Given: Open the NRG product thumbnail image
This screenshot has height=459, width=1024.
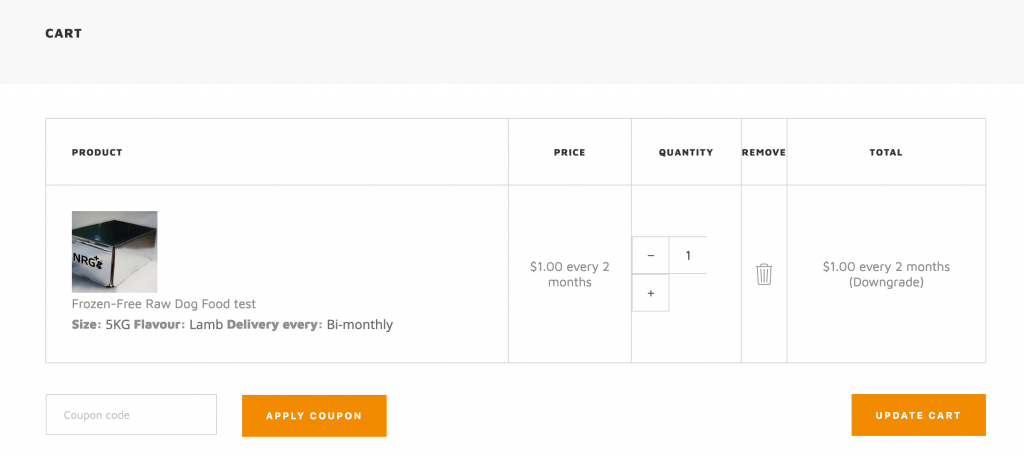Looking at the screenshot, I should [x=114, y=252].
